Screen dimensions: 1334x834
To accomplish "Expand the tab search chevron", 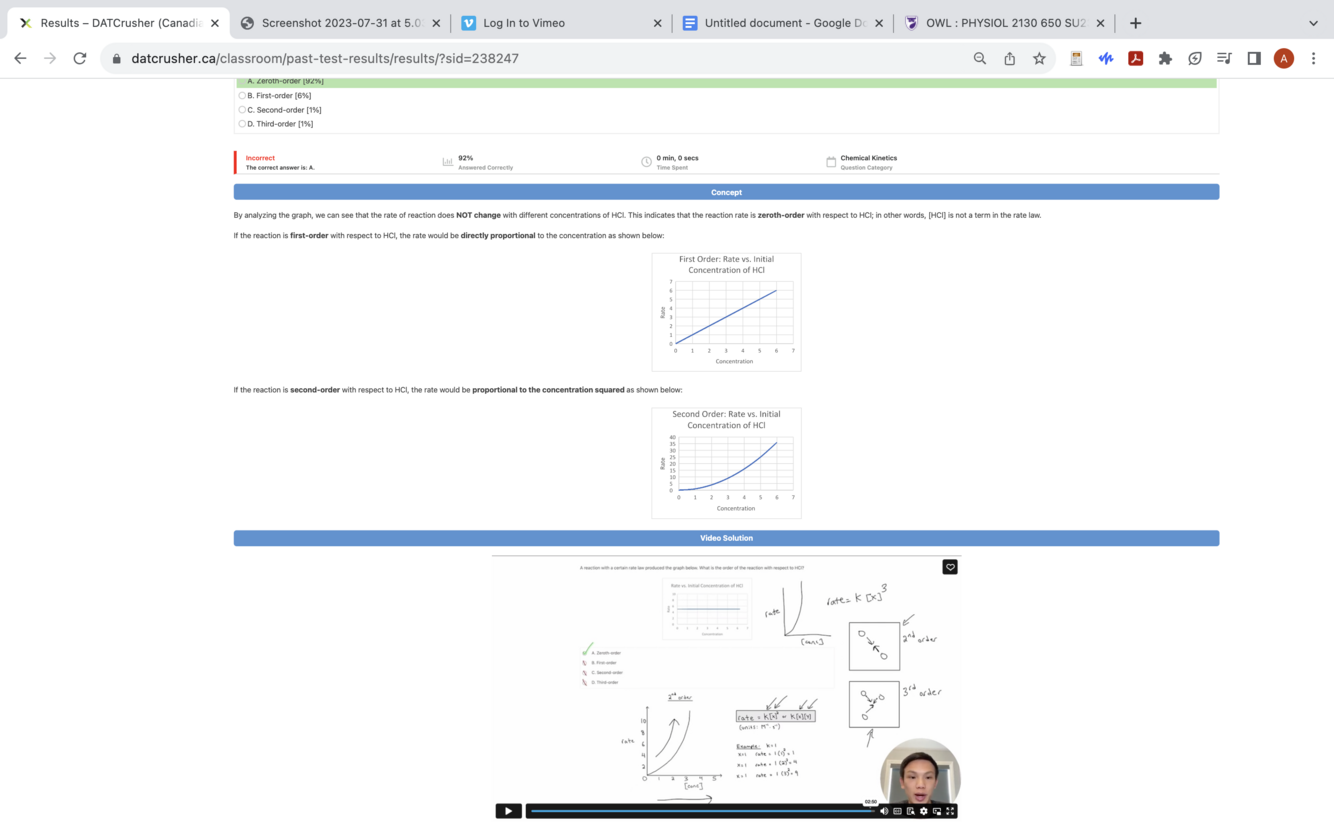I will (1313, 23).
